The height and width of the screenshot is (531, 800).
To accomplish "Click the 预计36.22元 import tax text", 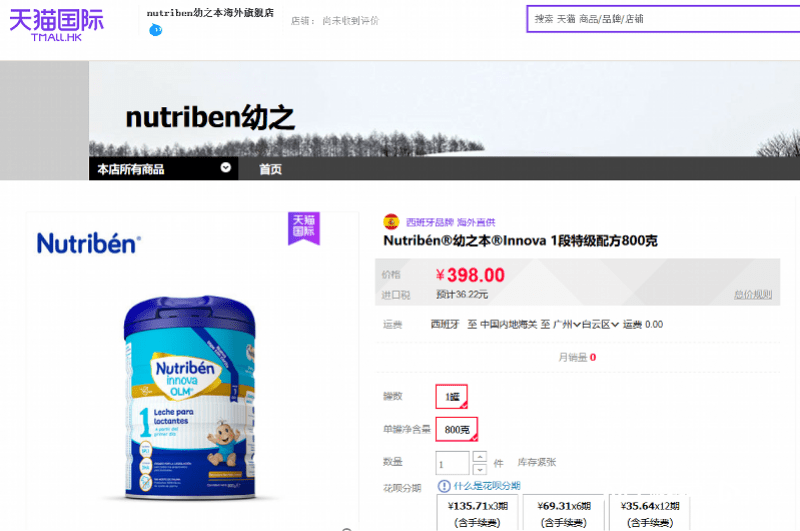I will [x=462, y=294].
